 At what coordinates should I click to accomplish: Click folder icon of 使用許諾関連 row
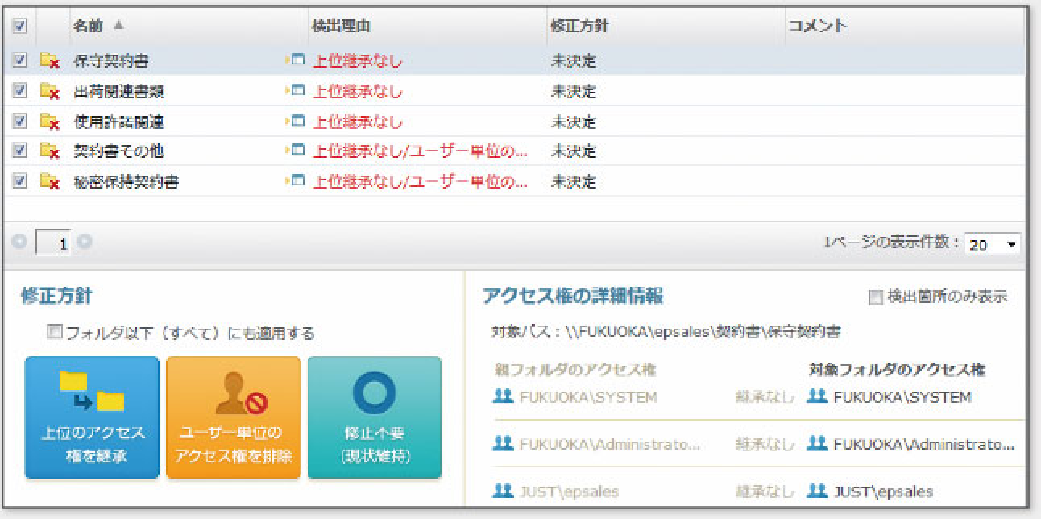point(50,121)
